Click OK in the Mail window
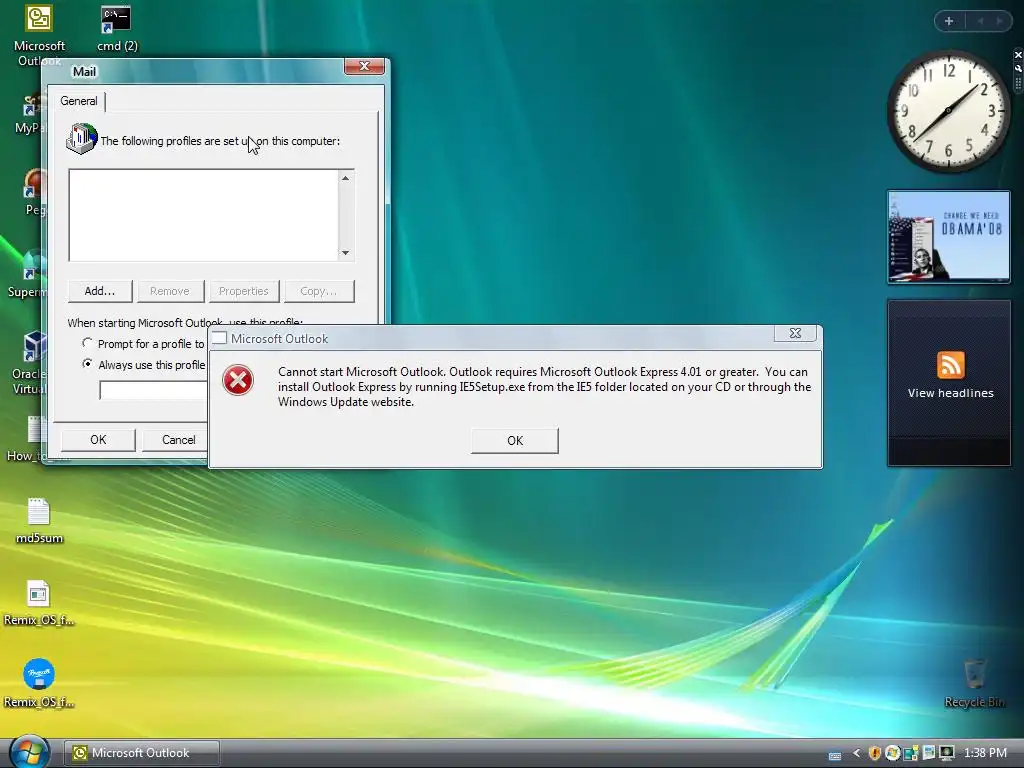 (98, 440)
